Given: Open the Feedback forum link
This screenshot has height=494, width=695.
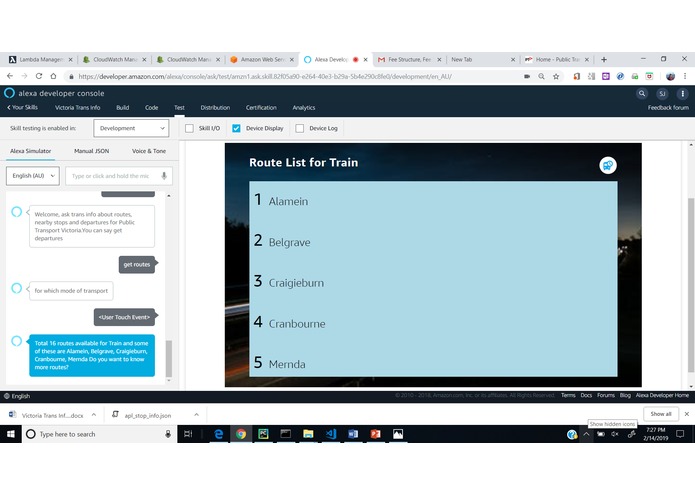Looking at the screenshot, I should (x=668, y=107).
